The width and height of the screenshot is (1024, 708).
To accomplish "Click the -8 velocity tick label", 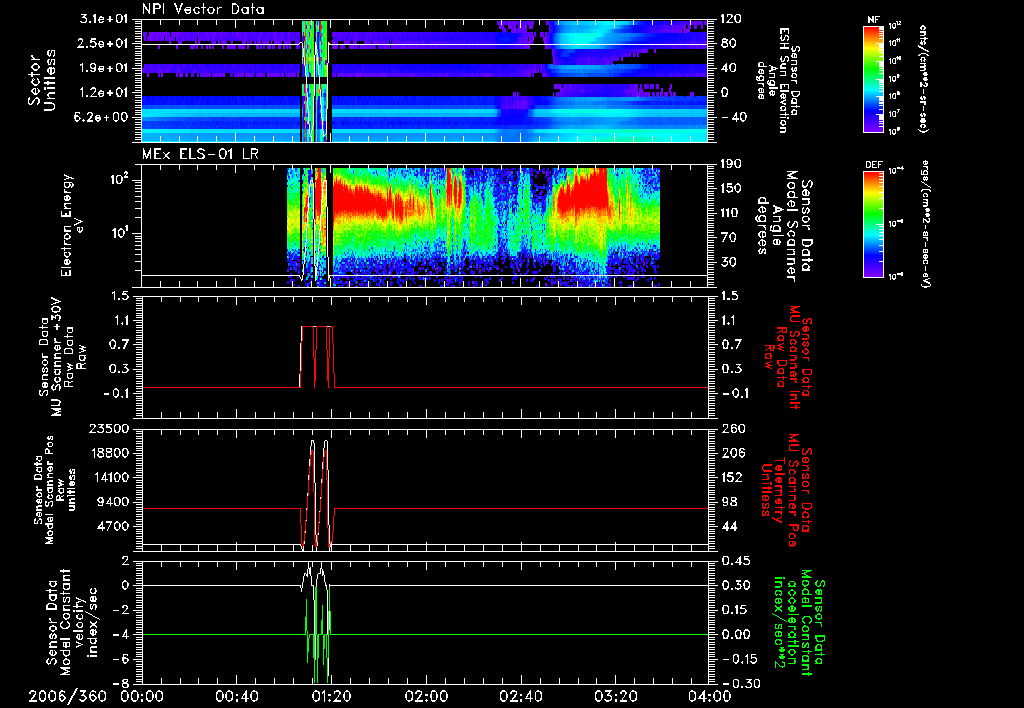I will (122, 684).
